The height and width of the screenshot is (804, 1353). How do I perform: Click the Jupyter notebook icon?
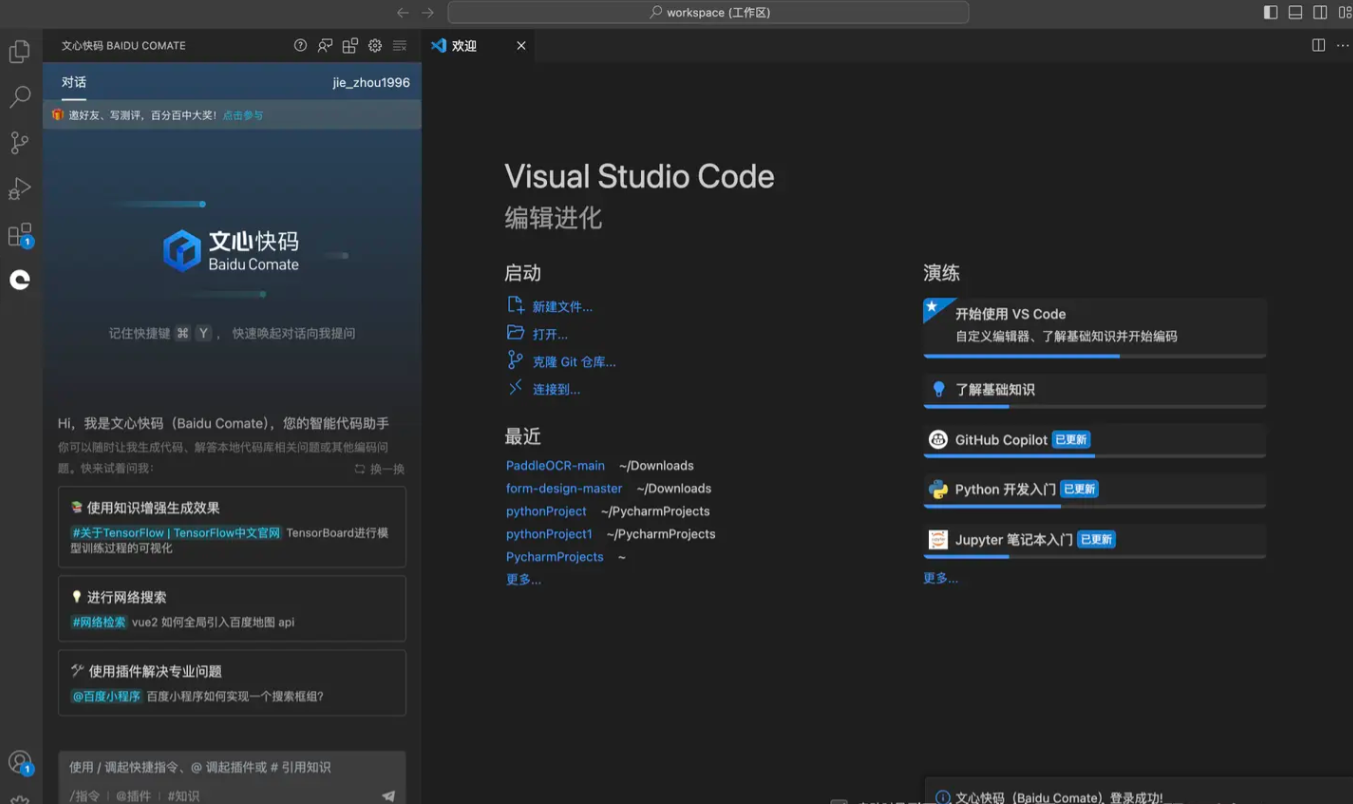pyautogui.click(x=938, y=539)
